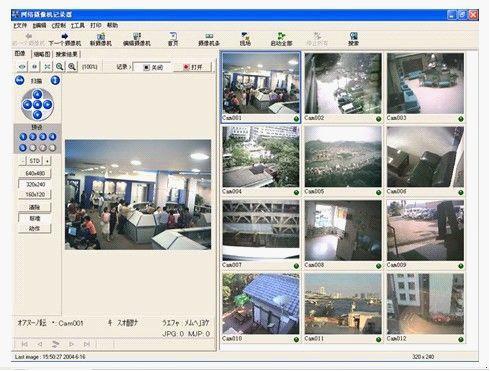Pan camera up with the top arrow
The height and width of the screenshot is (371, 490).
[37, 94]
